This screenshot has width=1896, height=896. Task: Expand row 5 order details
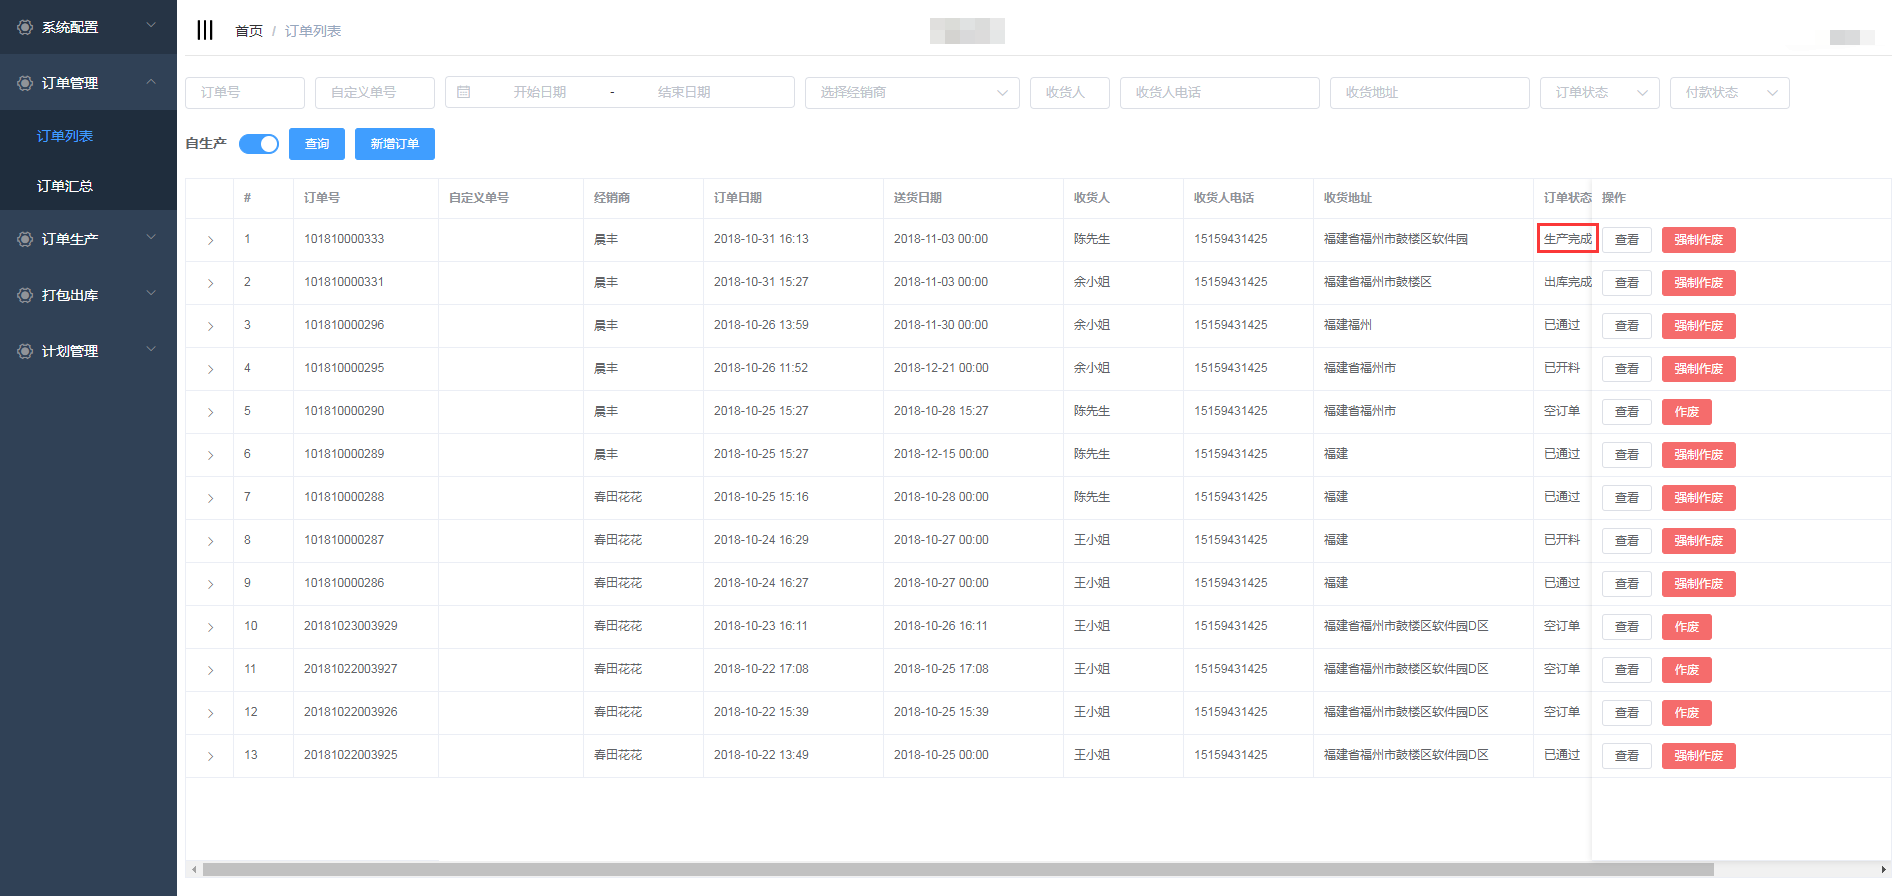(x=210, y=412)
